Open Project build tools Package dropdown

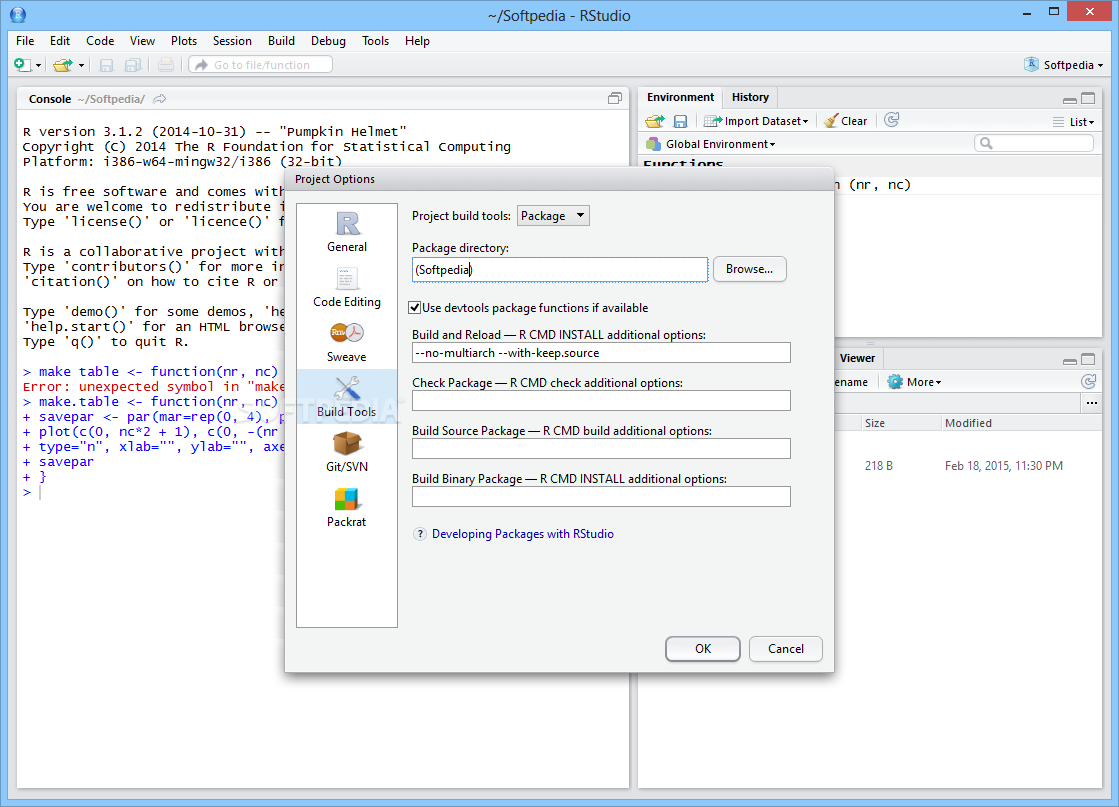coord(553,215)
